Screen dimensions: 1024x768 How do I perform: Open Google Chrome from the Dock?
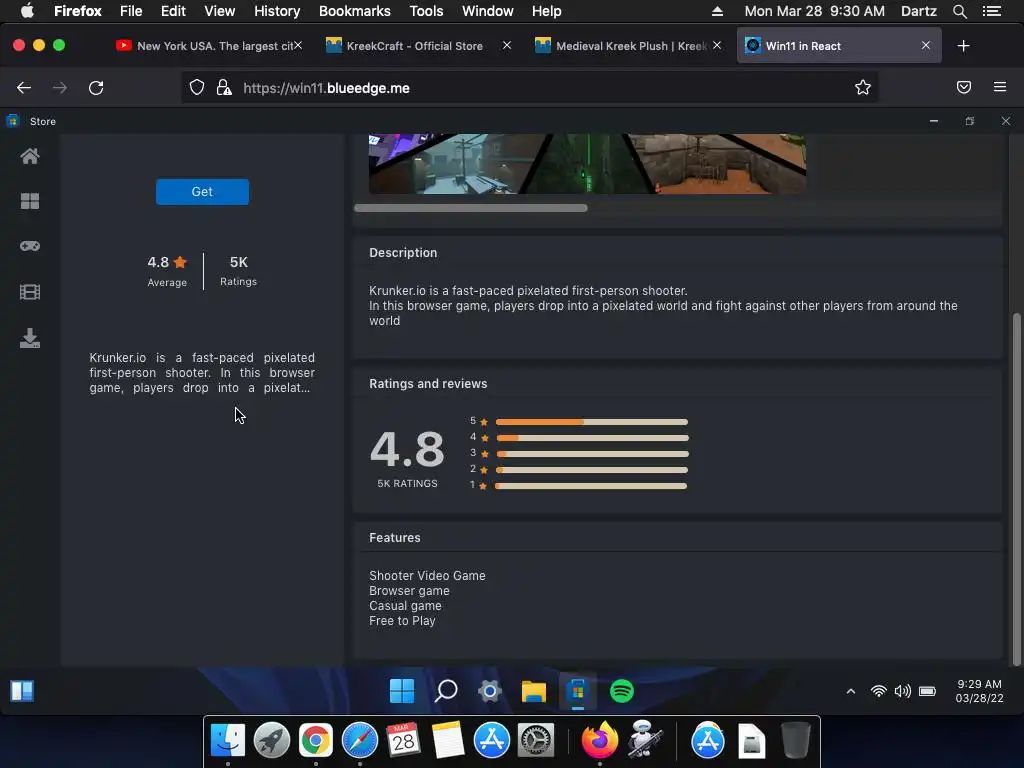[x=315, y=741]
